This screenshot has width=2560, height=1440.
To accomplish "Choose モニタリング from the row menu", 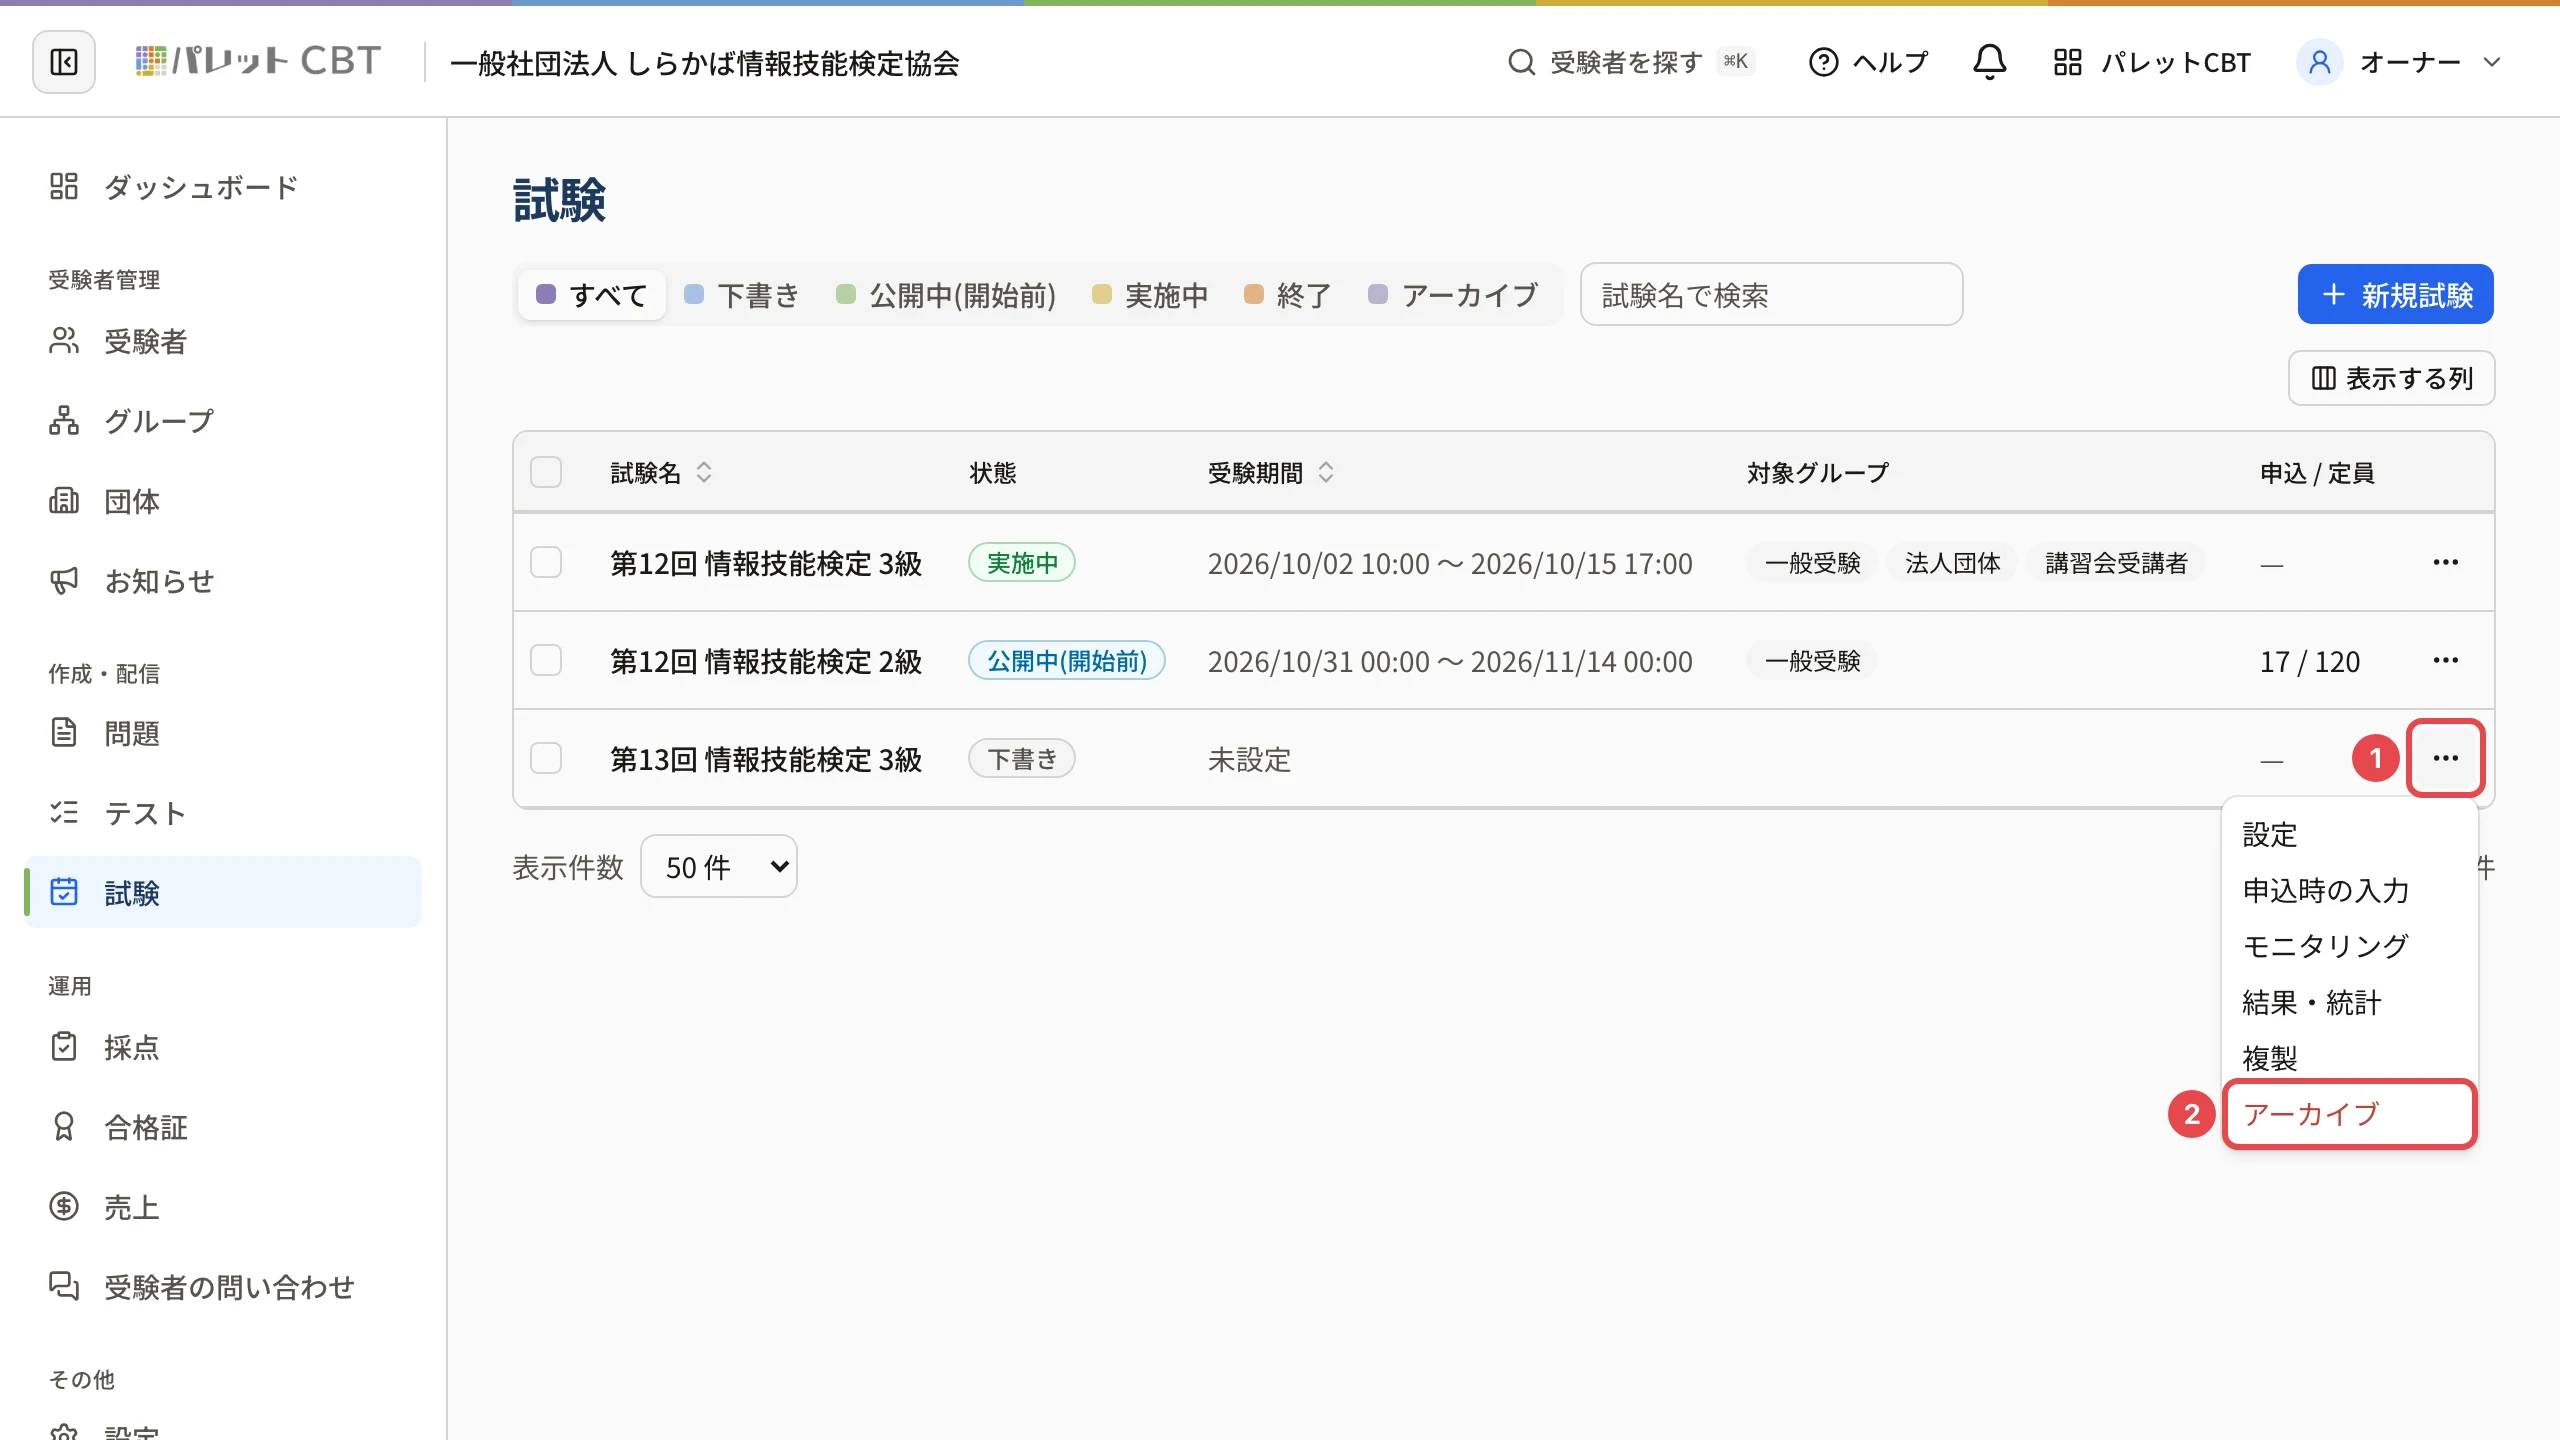I will (2350, 947).
